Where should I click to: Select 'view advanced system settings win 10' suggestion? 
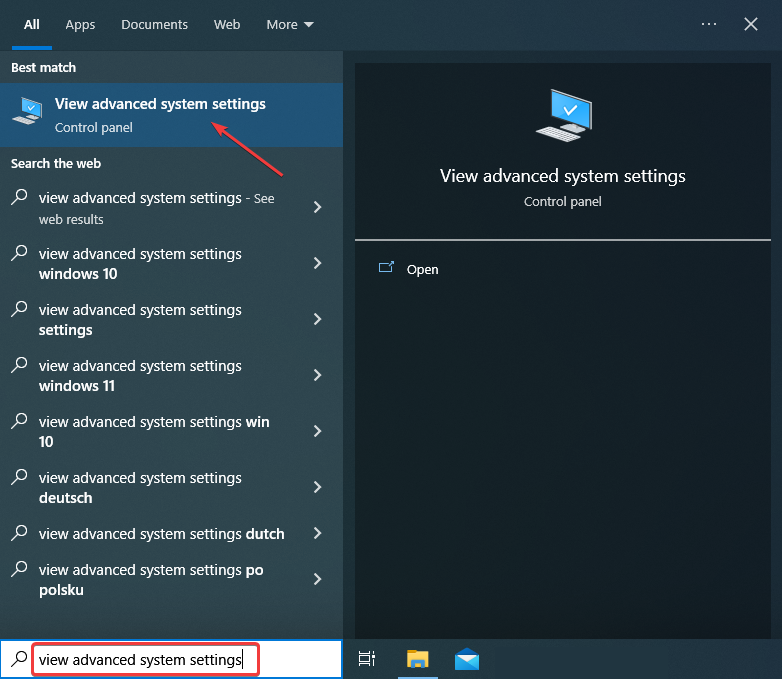pyautogui.click(x=171, y=431)
